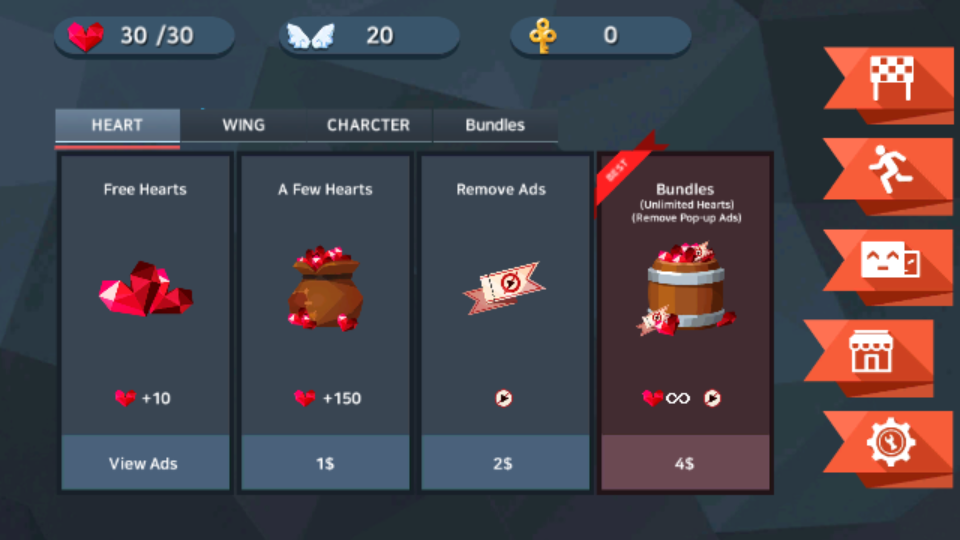Select the heart sack image

pos(325,288)
